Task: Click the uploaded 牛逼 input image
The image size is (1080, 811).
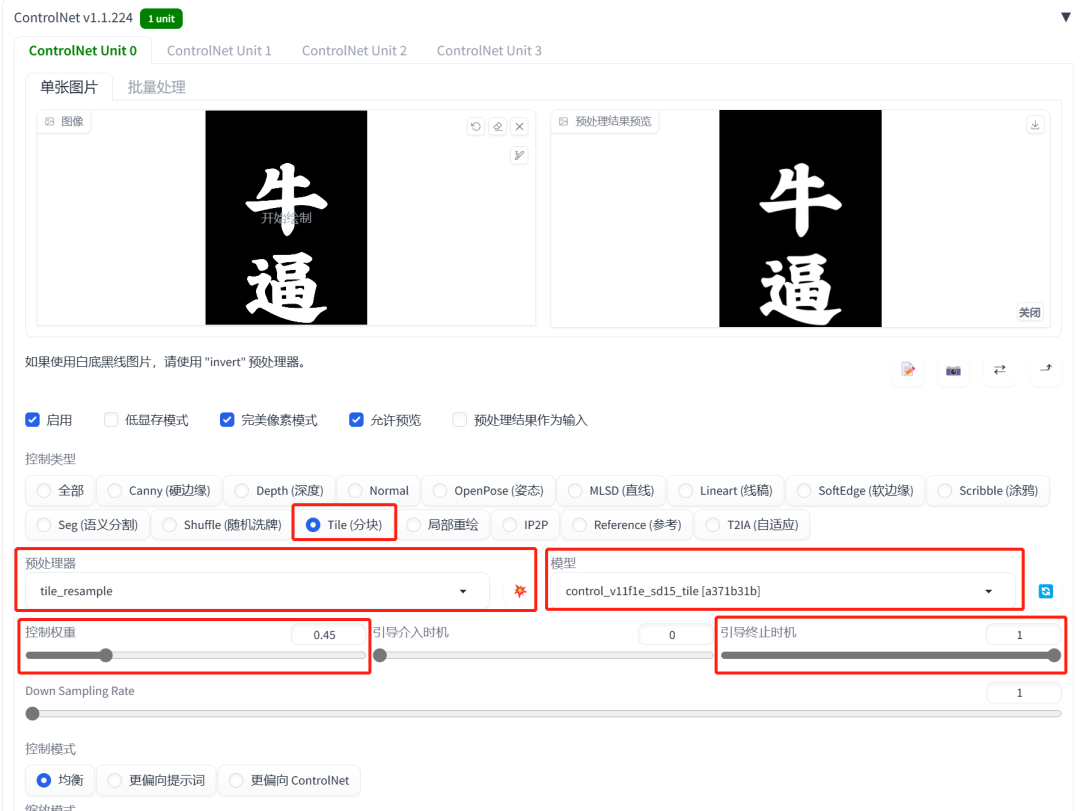Action: pos(286,218)
